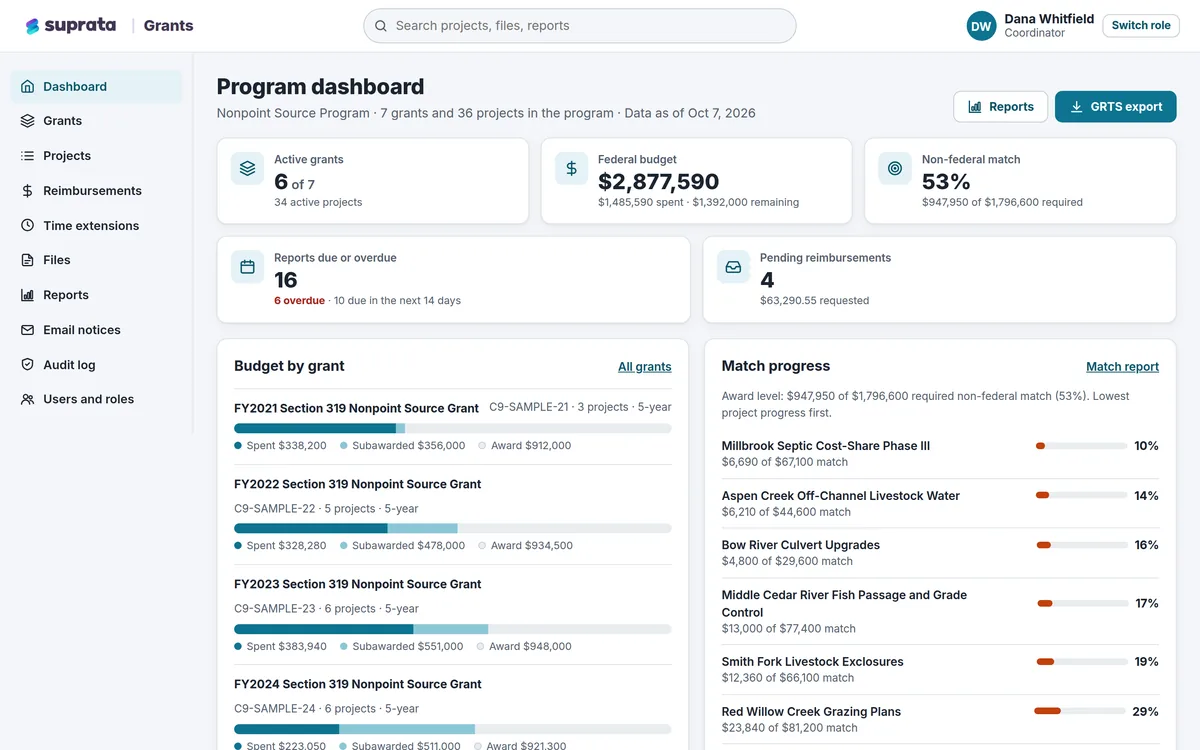1200x750 pixels.
Task: Open the Match report link
Action: [1122, 367]
